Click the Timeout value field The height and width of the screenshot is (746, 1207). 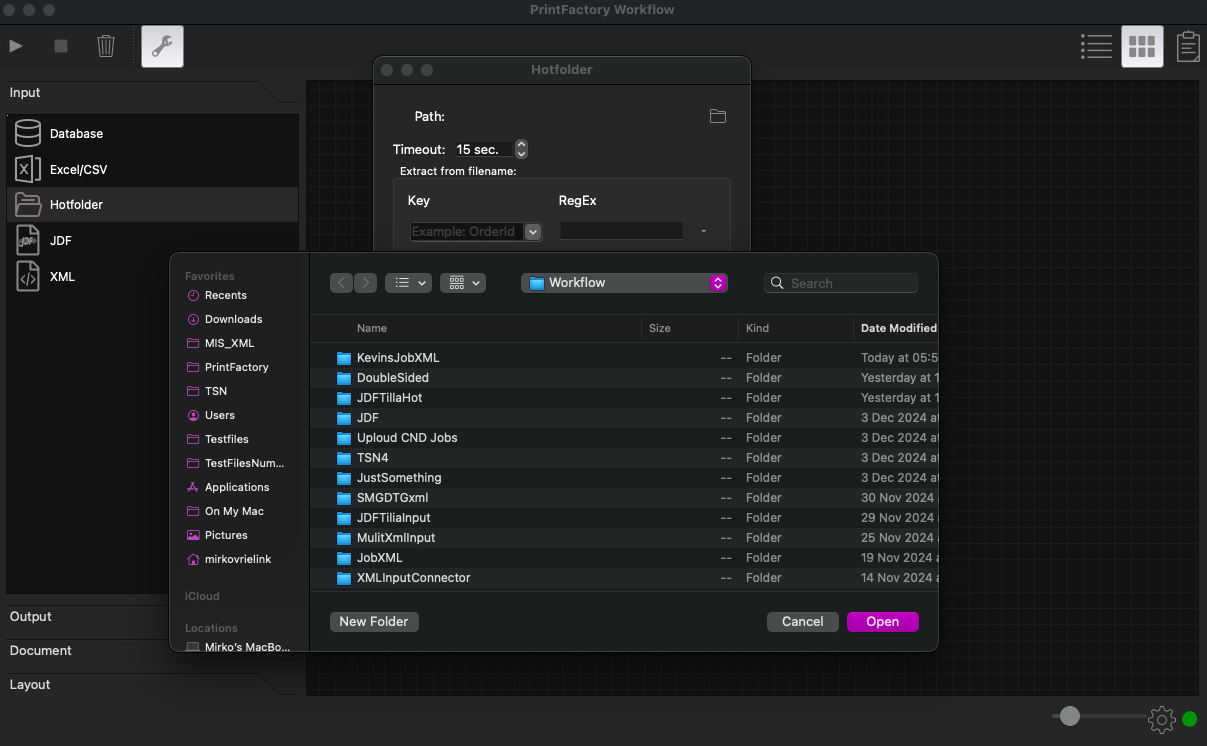(484, 149)
